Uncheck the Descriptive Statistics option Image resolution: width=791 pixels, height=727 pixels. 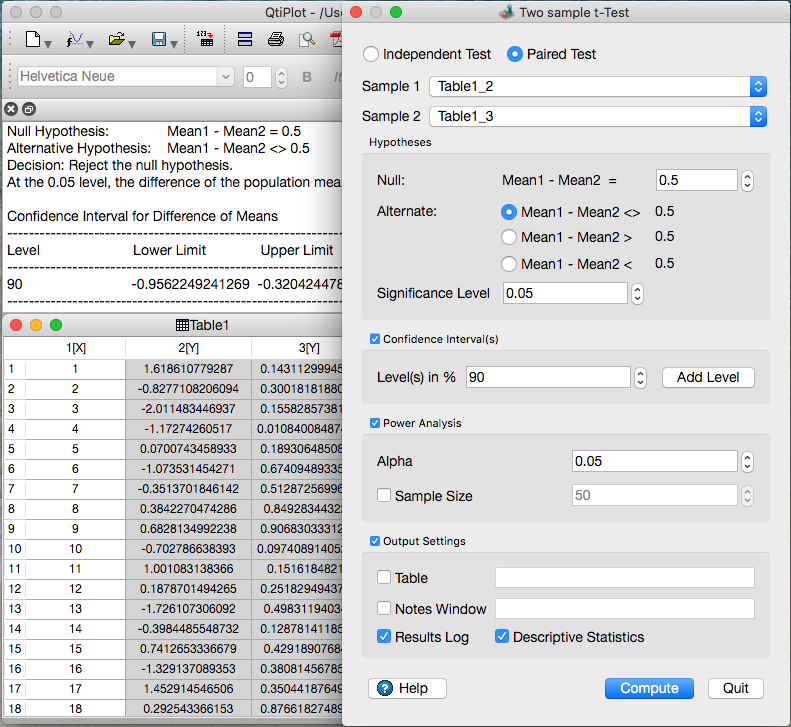tap(502, 637)
